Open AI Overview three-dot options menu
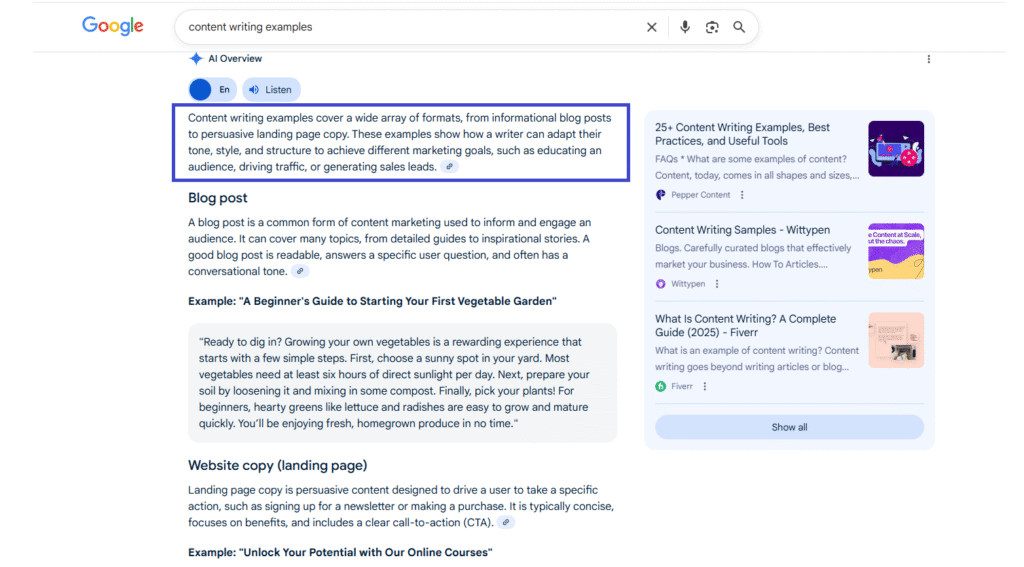Viewport: 1024px width, 567px height. (928, 59)
